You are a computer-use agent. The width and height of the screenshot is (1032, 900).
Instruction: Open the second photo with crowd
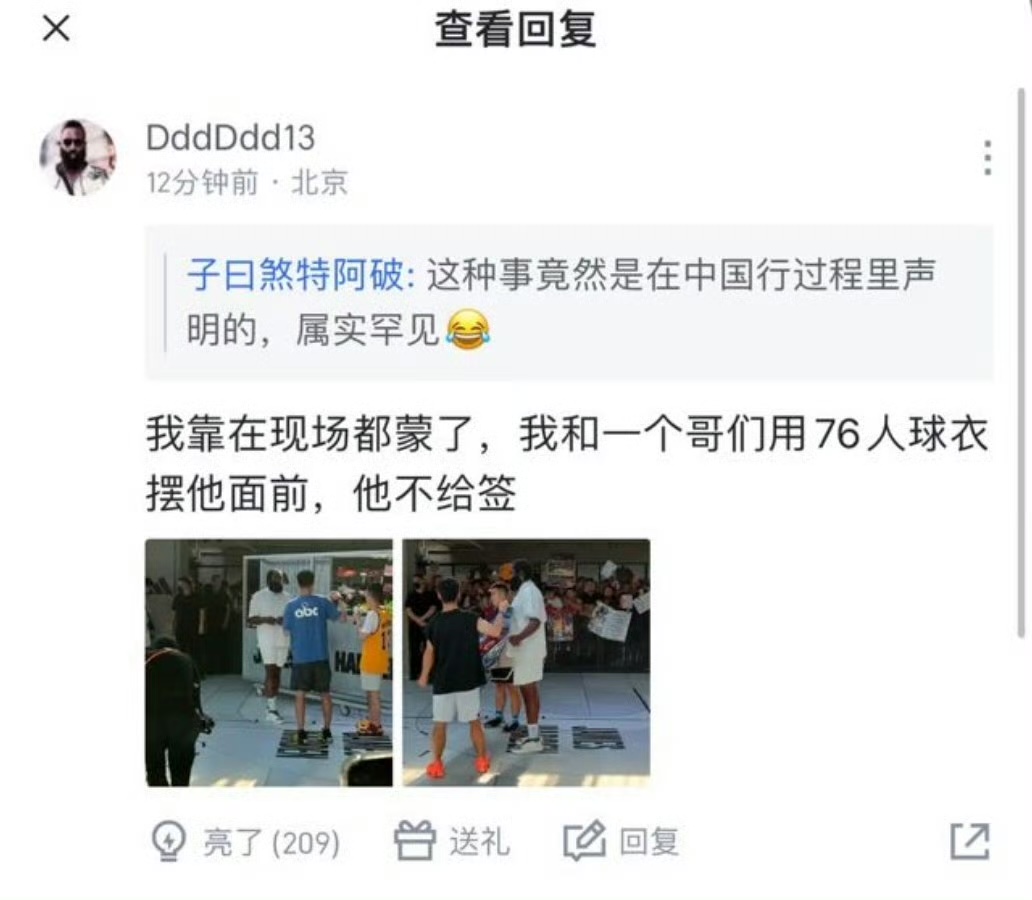(527, 662)
